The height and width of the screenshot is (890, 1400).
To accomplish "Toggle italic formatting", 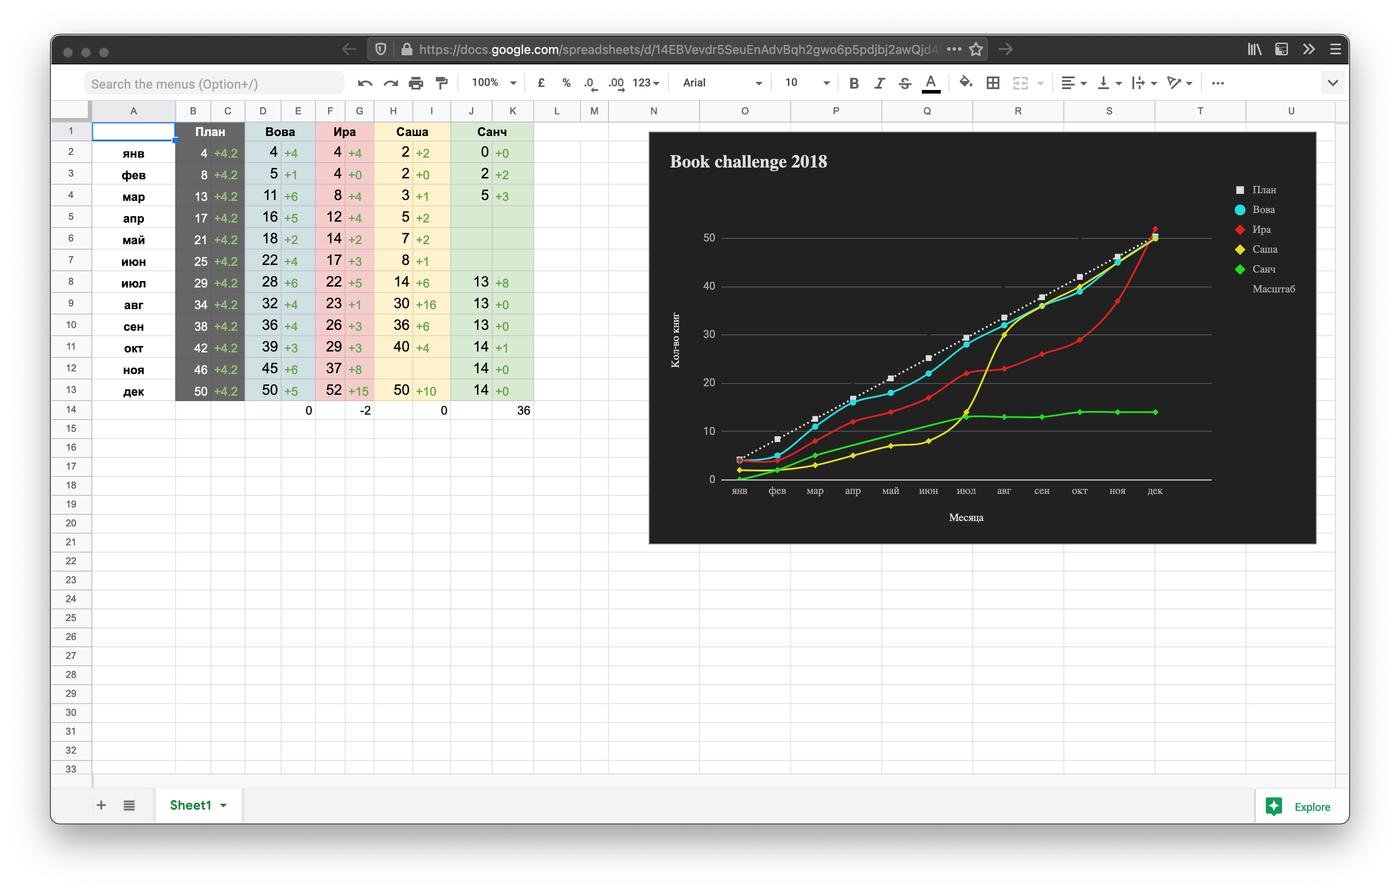I will 879,83.
